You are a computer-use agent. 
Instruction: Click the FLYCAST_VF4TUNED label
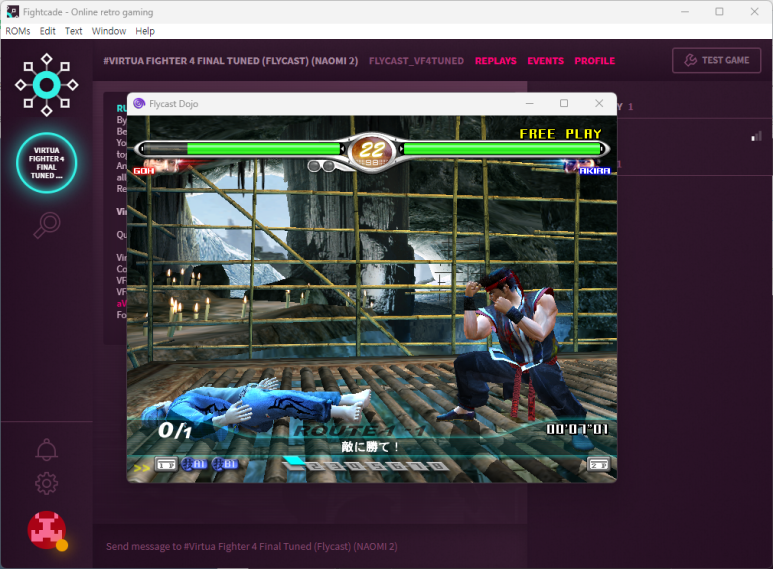pyautogui.click(x=416, y=61)
